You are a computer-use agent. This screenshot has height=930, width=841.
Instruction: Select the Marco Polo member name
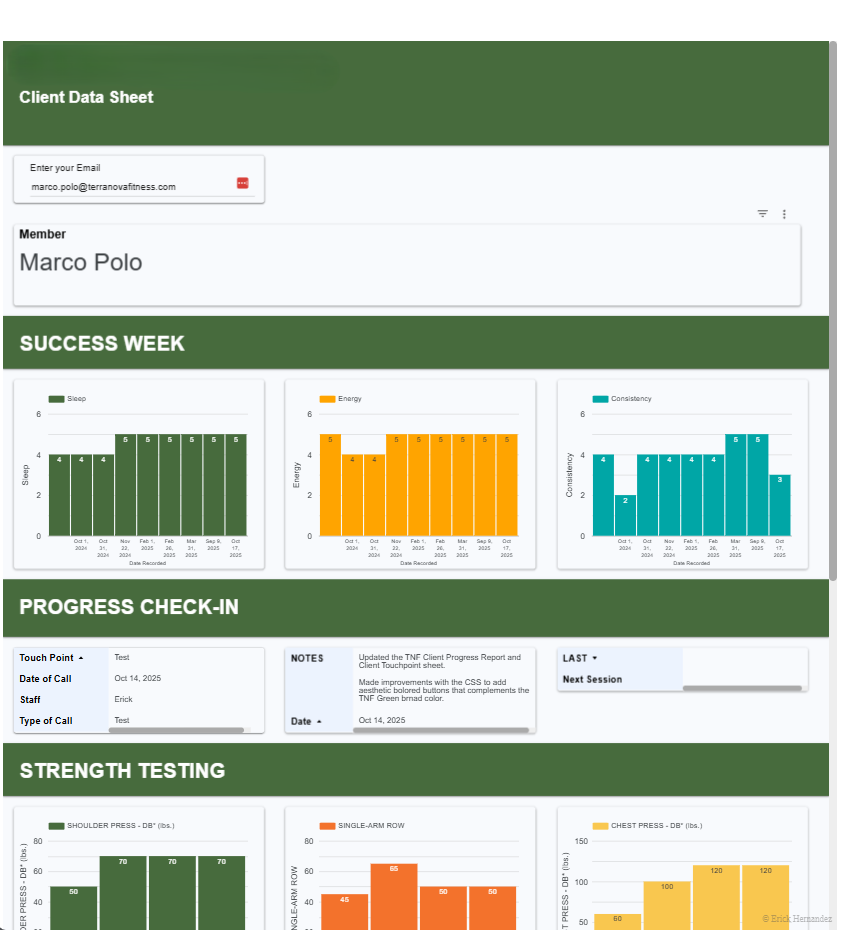click(80, 262)
